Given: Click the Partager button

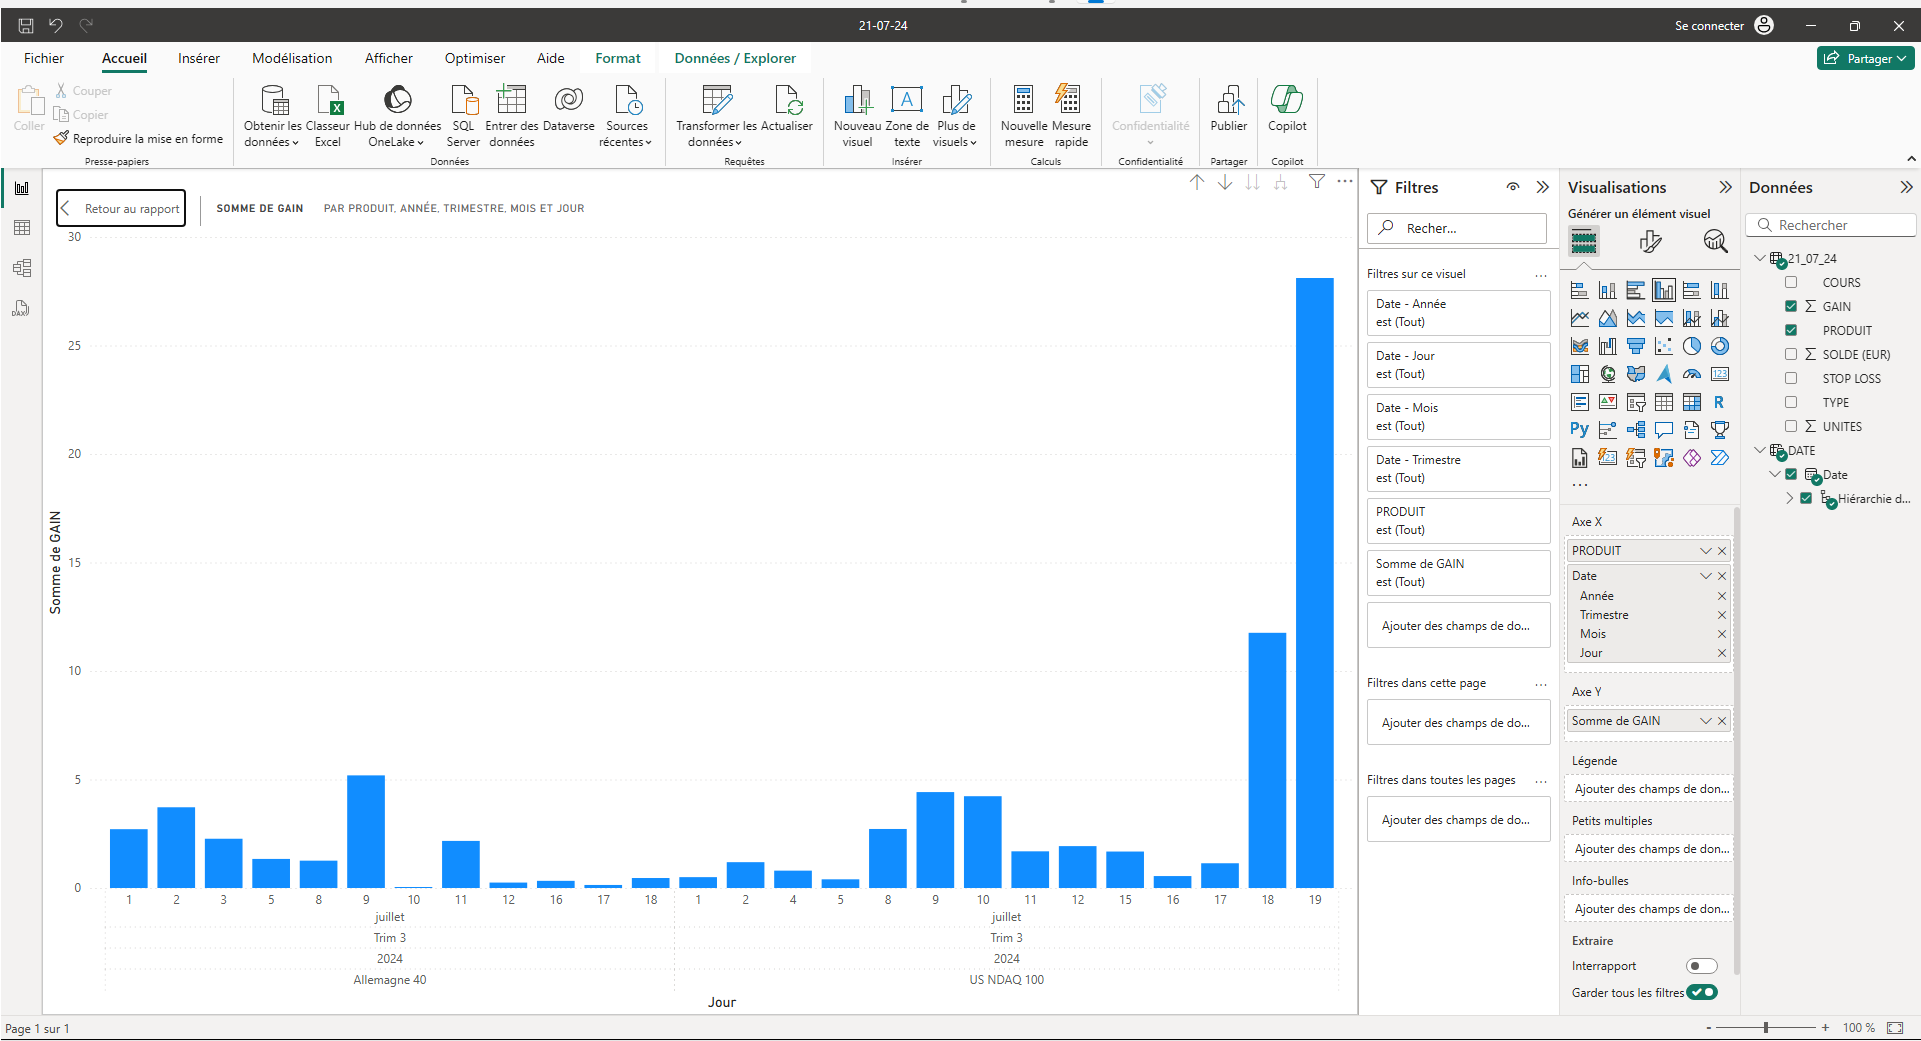Looking at the screenshot, I should click(x=1866, y=58).
